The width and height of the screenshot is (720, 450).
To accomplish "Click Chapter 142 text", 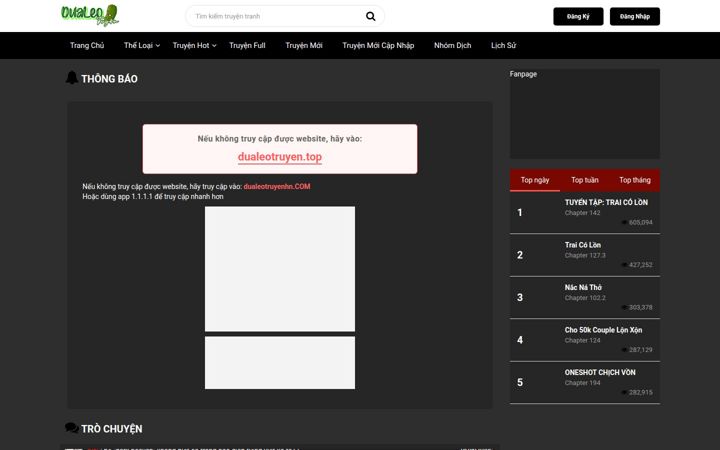I will [582, 213].
